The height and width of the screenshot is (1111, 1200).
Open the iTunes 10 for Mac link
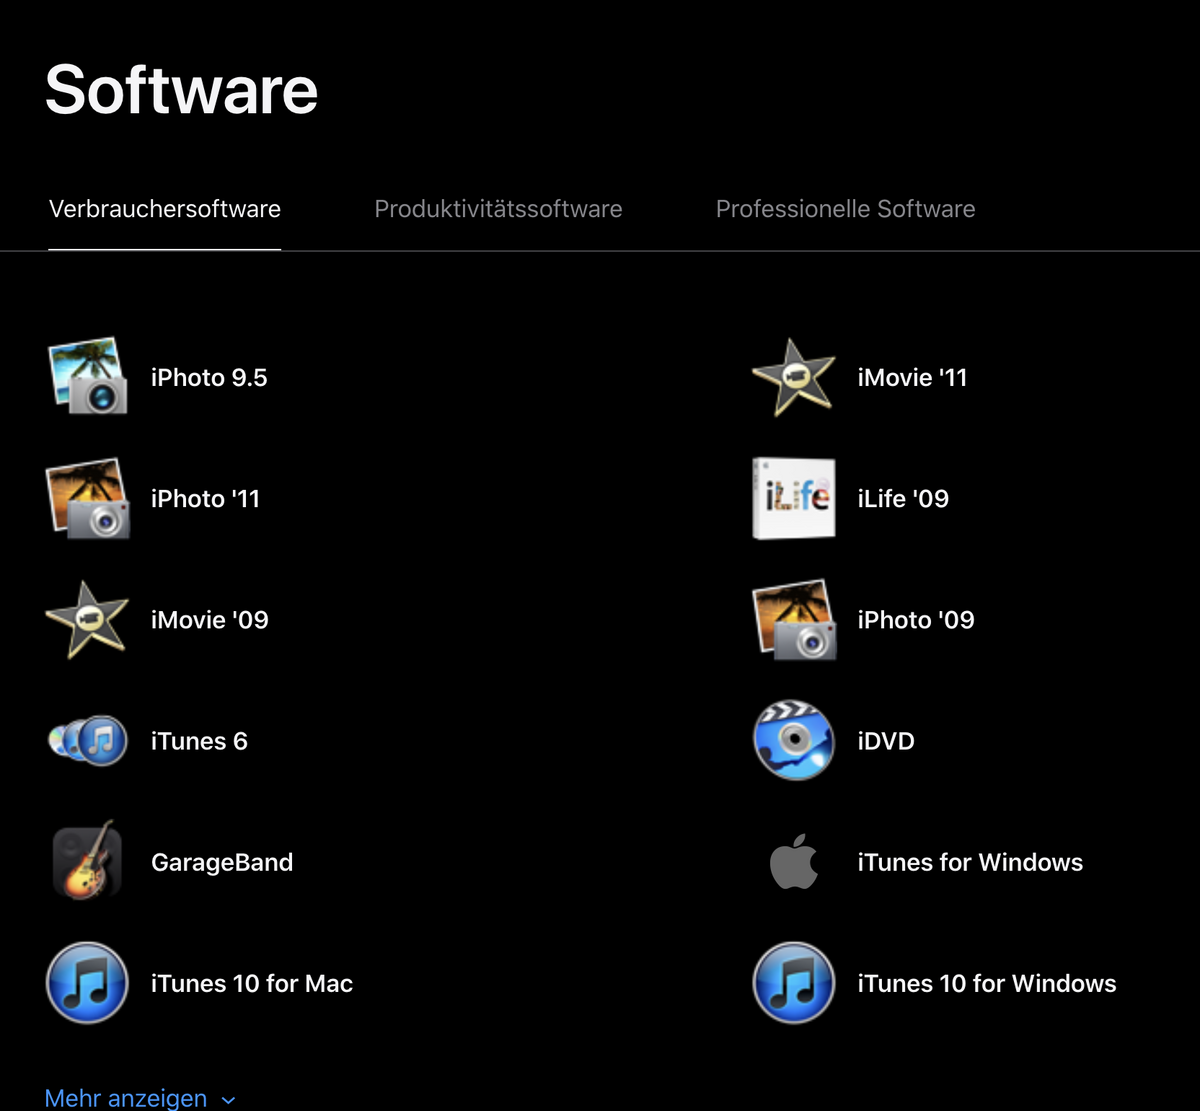[252, 983]
